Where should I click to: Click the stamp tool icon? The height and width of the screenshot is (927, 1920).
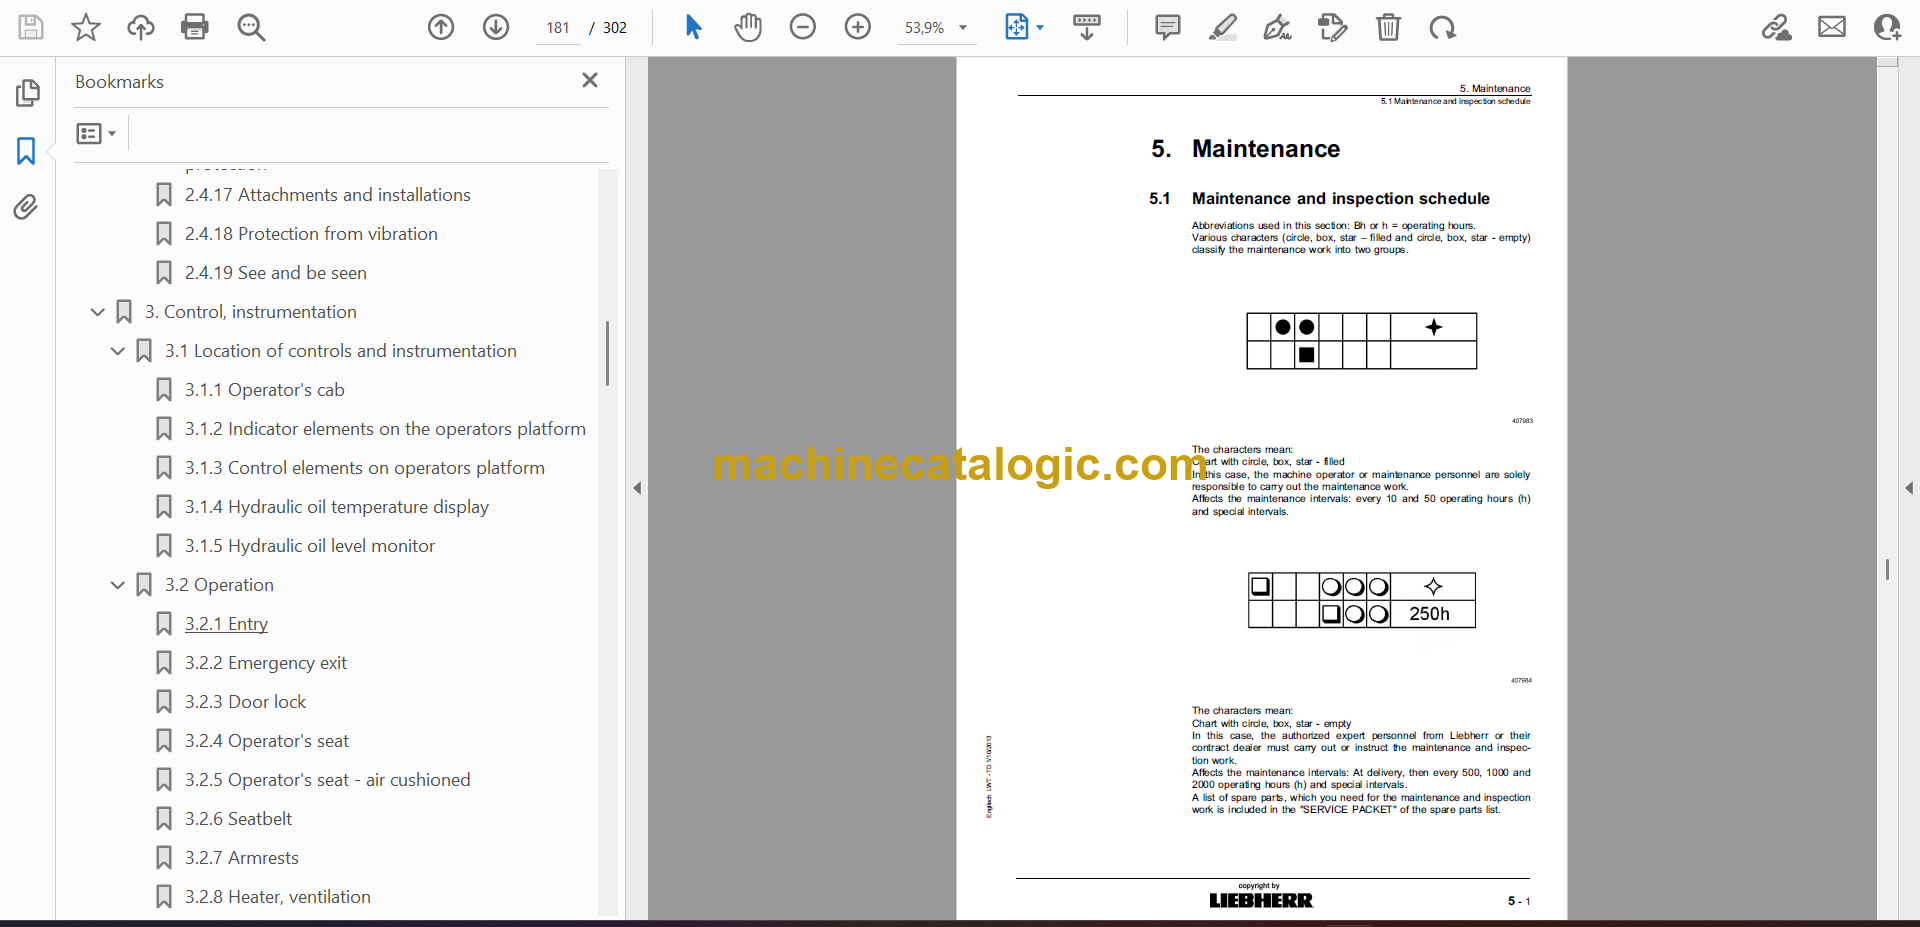(1333, 27)
